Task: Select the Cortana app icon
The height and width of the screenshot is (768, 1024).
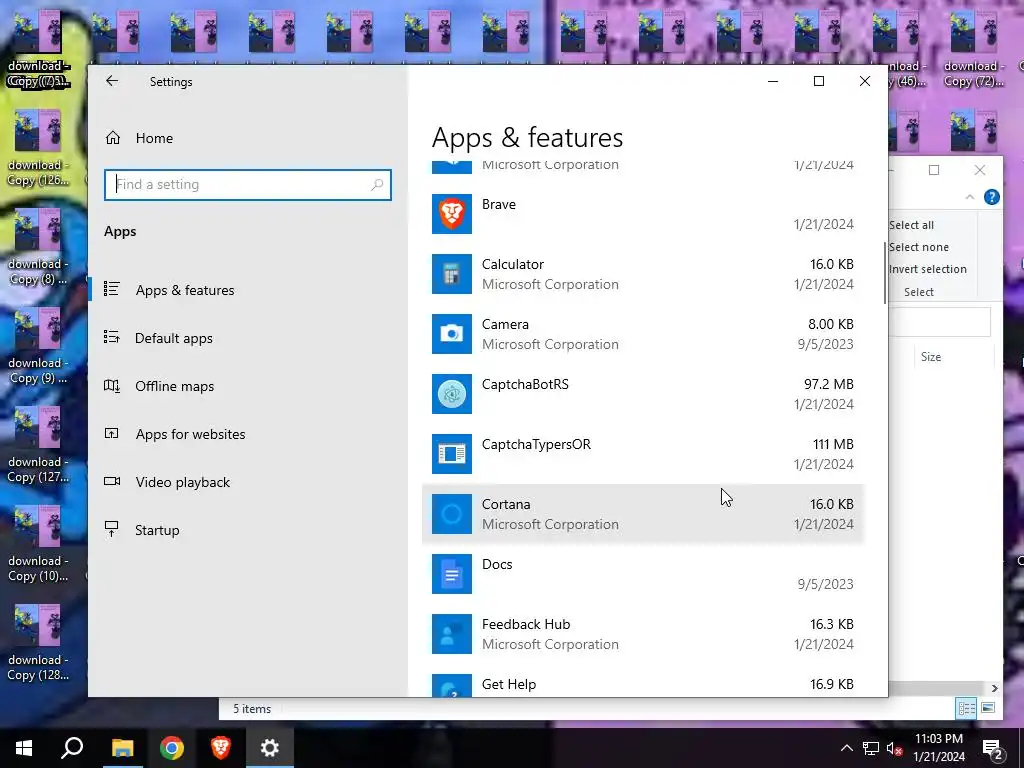Action: tap(452, 514)
